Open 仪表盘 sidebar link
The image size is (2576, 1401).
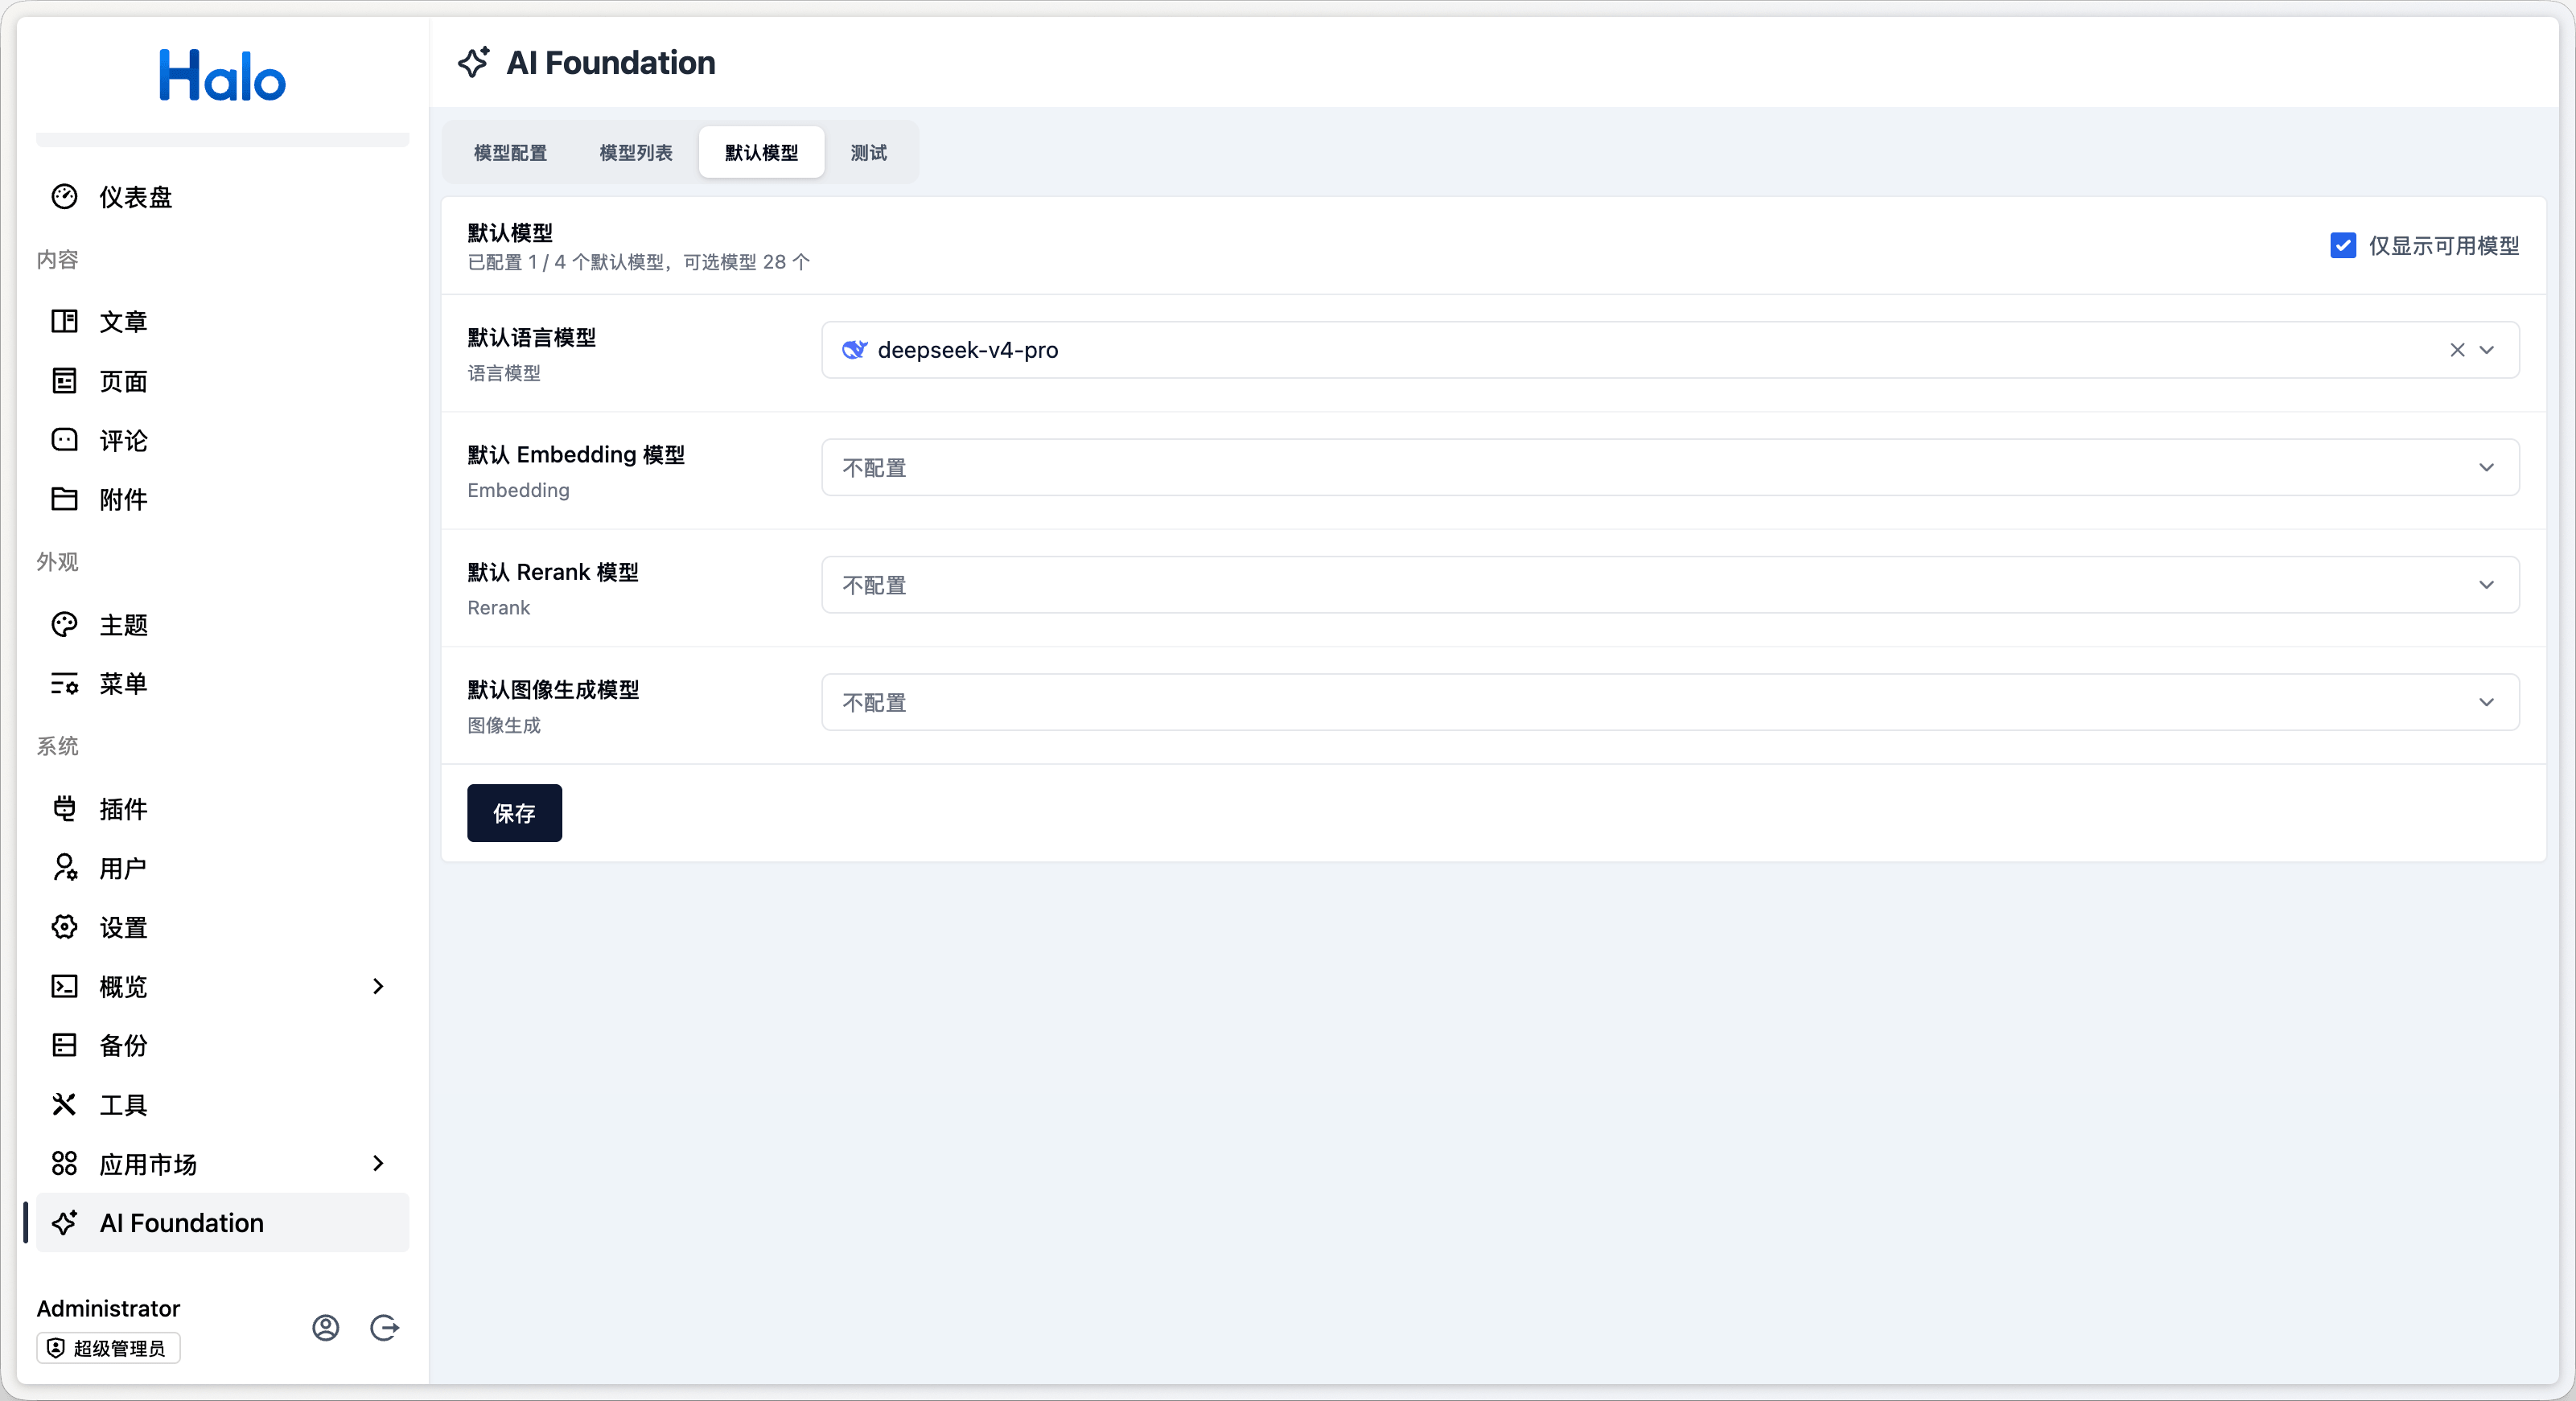click(222, 197)
